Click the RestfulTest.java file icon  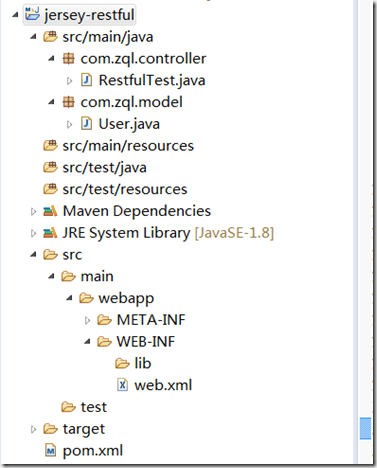pos(87,80)
